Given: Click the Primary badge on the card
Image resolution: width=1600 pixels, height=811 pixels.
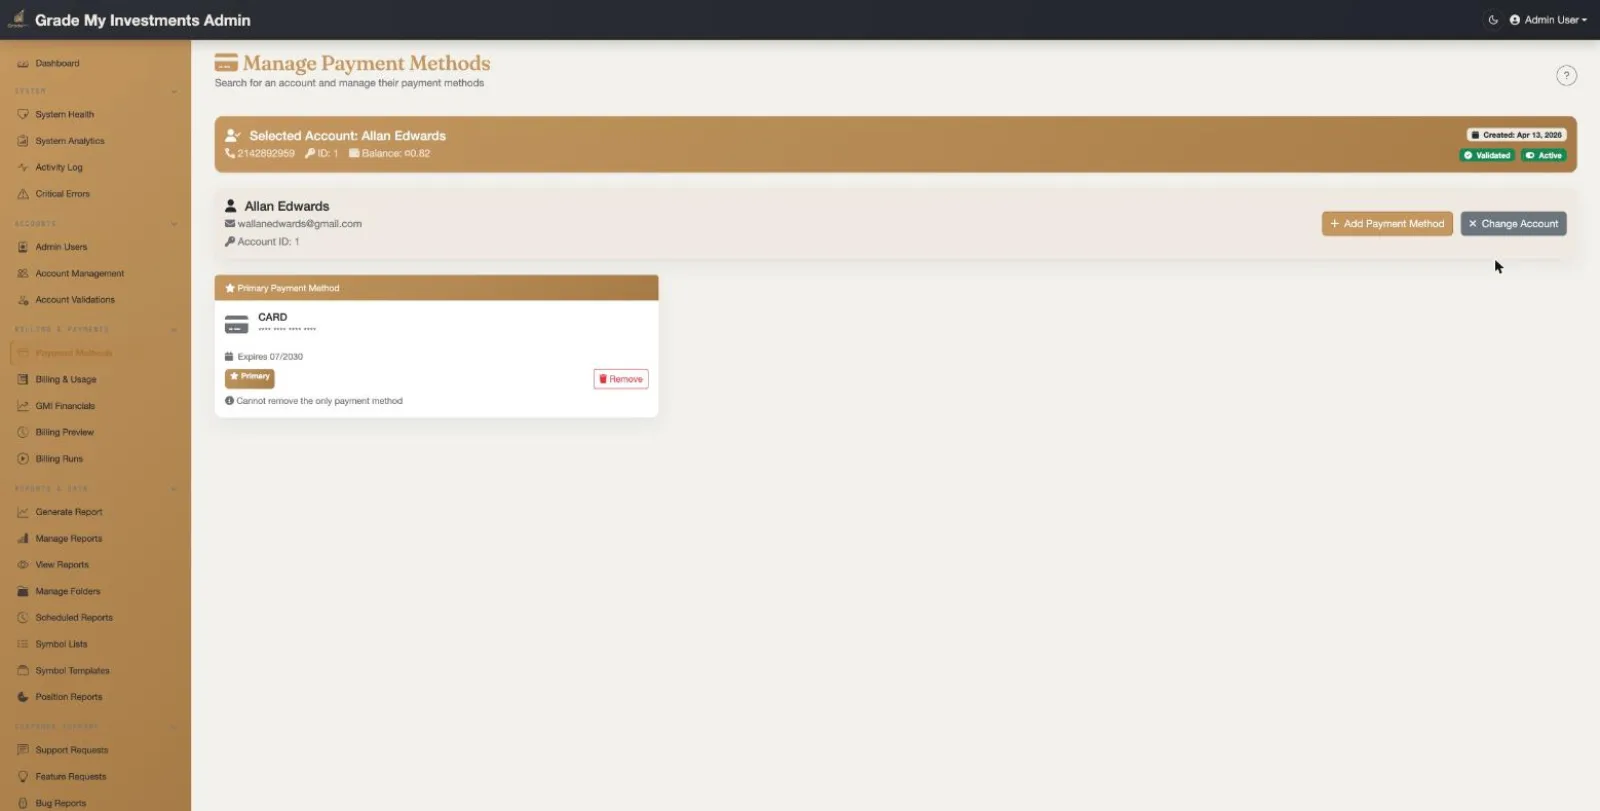Looking at the screenshot, I should click(x=249, y=377).
